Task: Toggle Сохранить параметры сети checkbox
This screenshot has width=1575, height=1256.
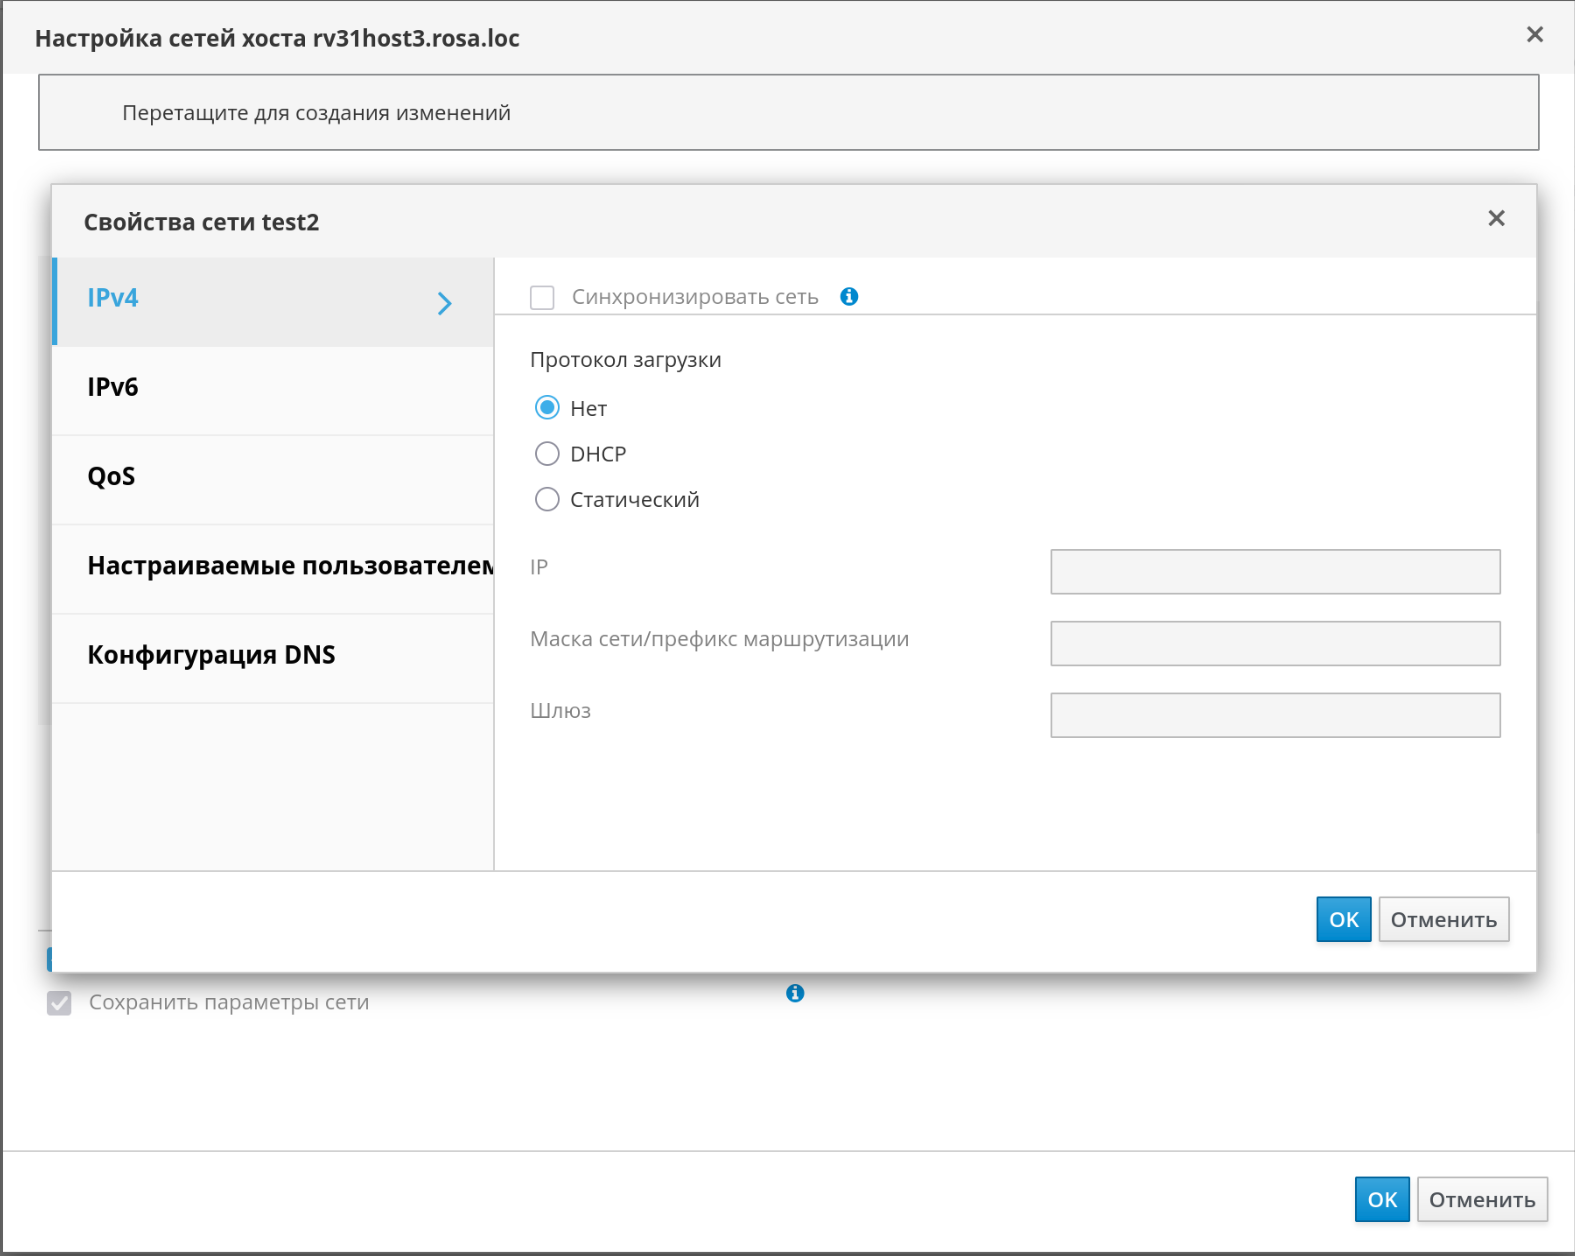Action: coord(60,1003)
